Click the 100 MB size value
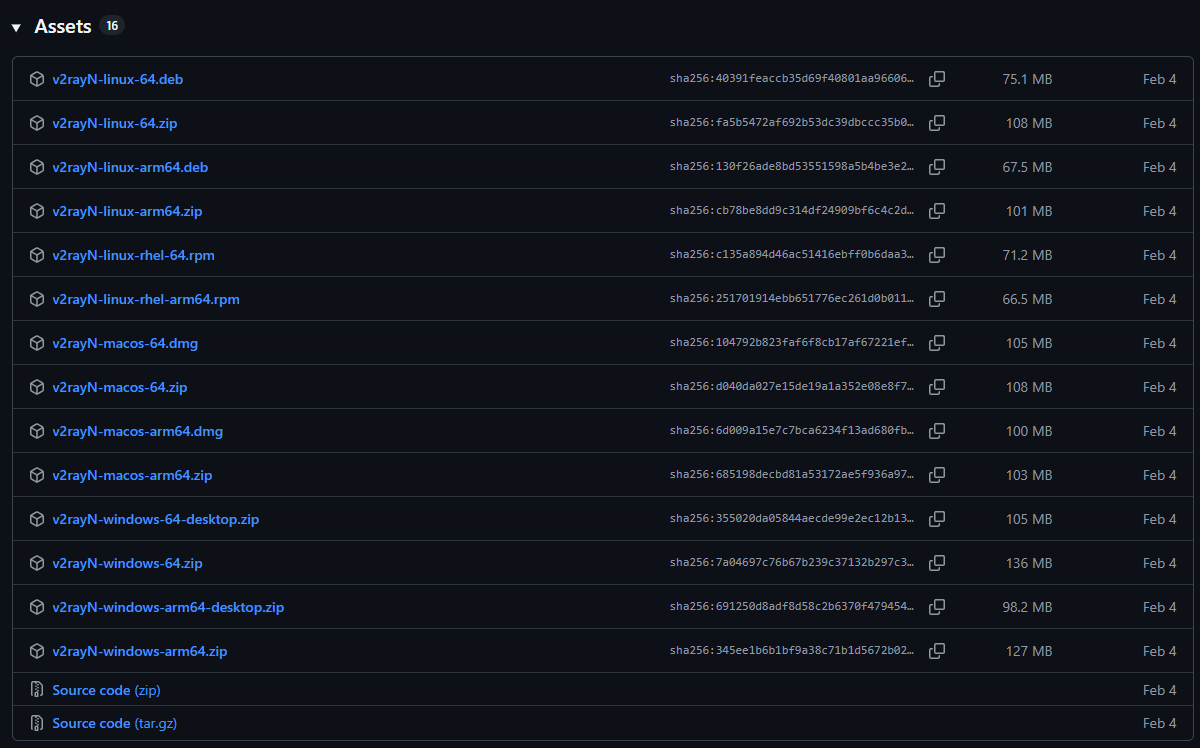Image resolution: width=1200 pixels, height=748 pixels. click(x=1029, y=431)
